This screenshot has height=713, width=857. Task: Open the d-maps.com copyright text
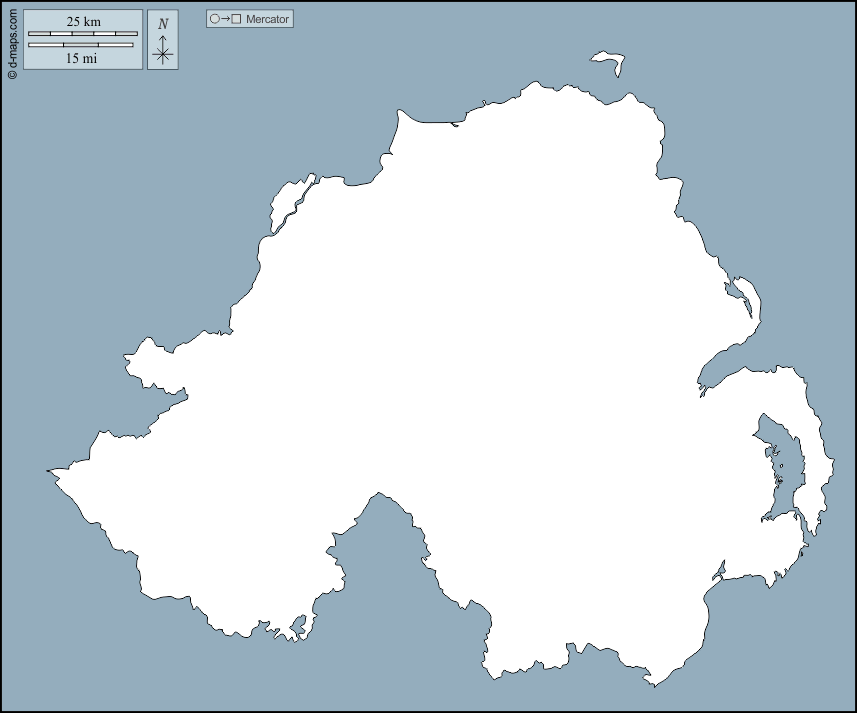coord(11,40)
